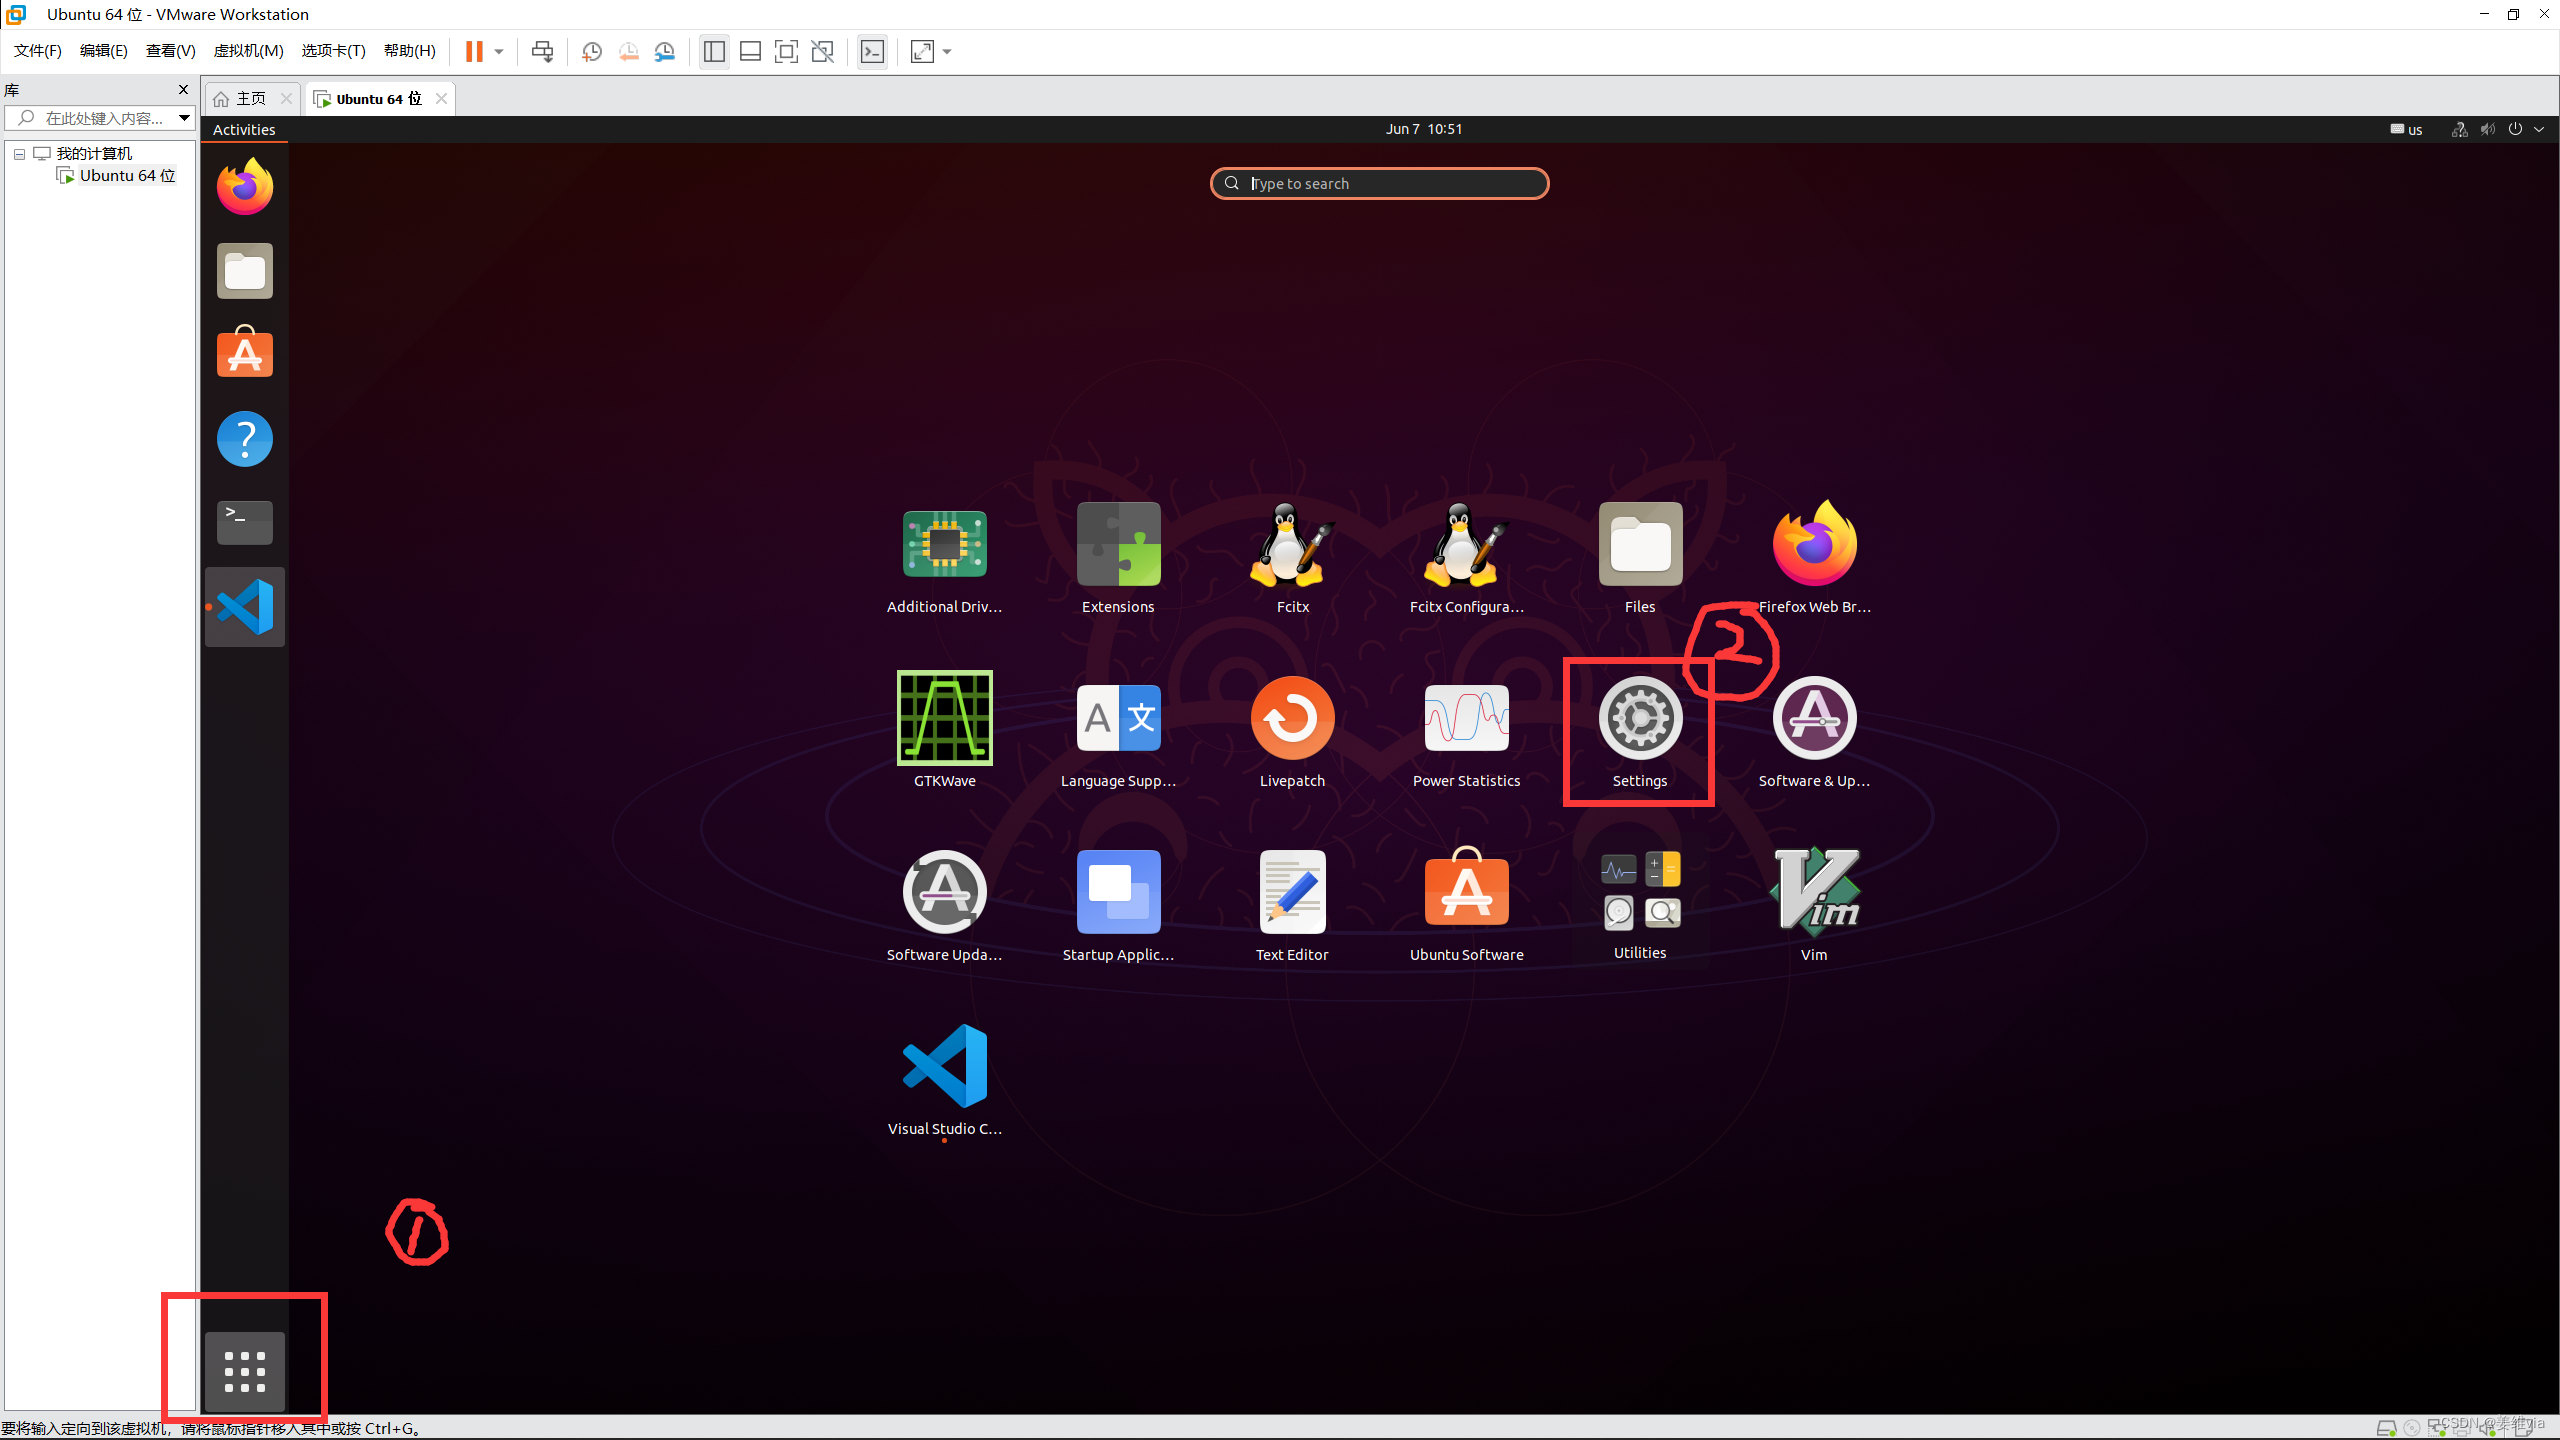Open Visual Studio Code in dock
This screenshot has width=2560, height=1440.
tap(245, 607)
